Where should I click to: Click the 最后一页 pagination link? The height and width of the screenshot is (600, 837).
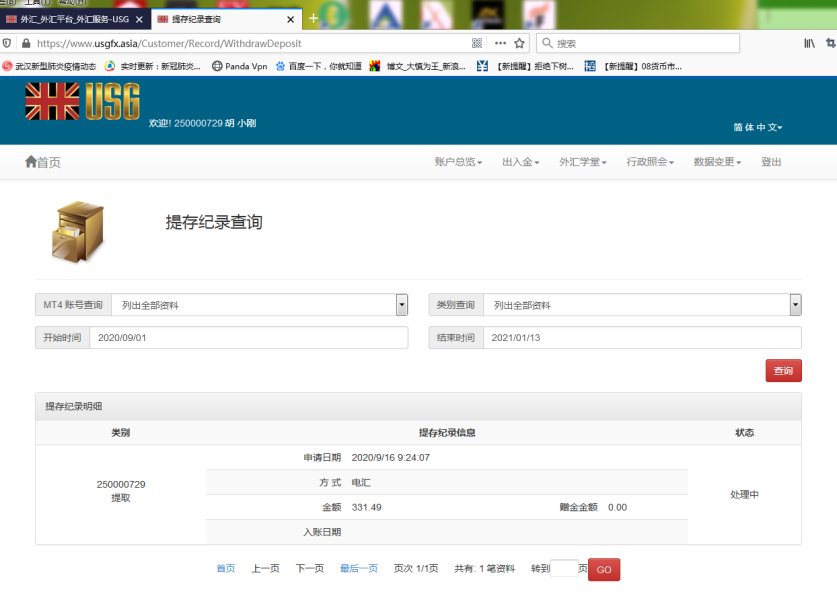(x=358, y=569)
